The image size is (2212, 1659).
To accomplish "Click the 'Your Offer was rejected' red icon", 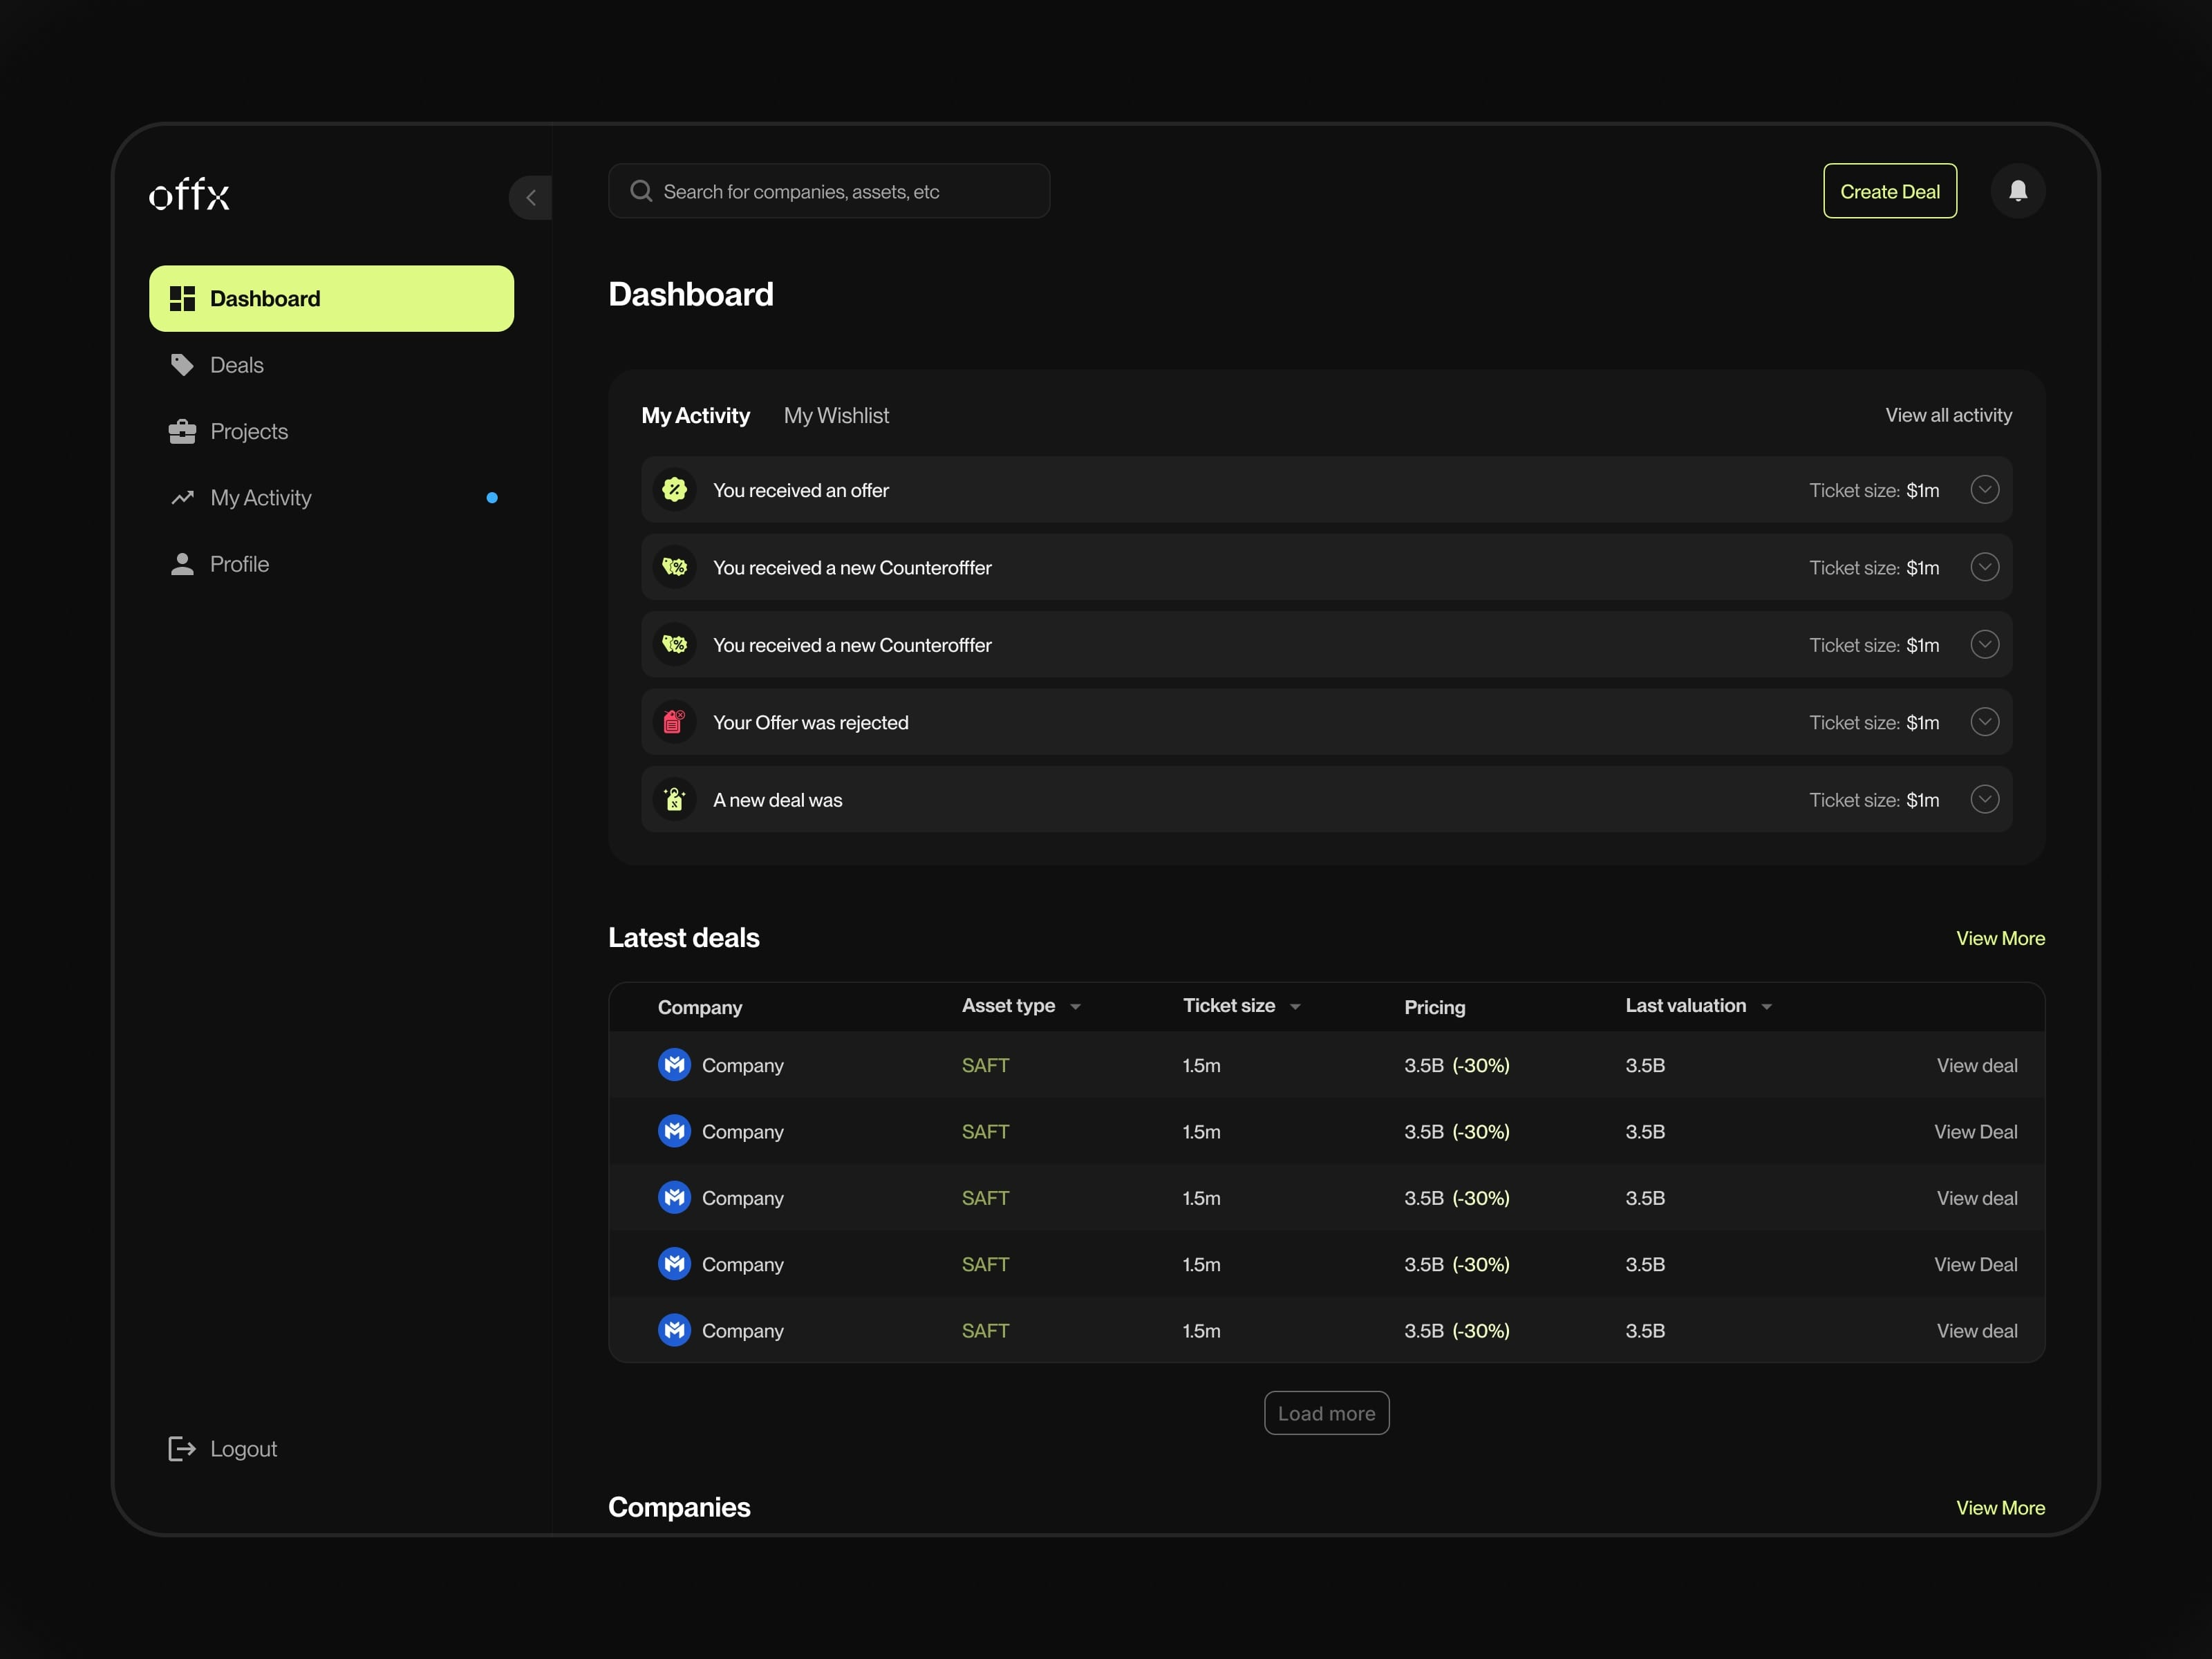I will (675, 722).
